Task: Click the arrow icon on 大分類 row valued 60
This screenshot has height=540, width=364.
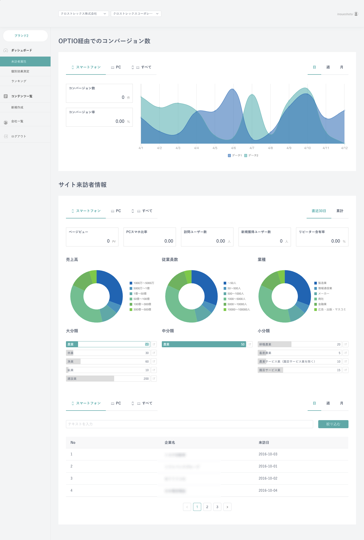Action: pyautogui.click(x=154, y=361)
